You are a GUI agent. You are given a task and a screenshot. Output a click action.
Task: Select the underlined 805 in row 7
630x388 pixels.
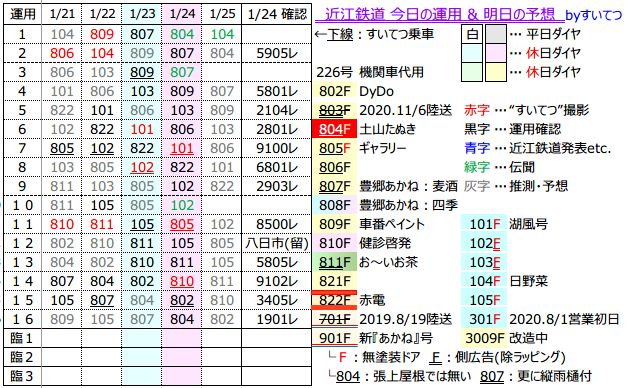click(62, 148)
